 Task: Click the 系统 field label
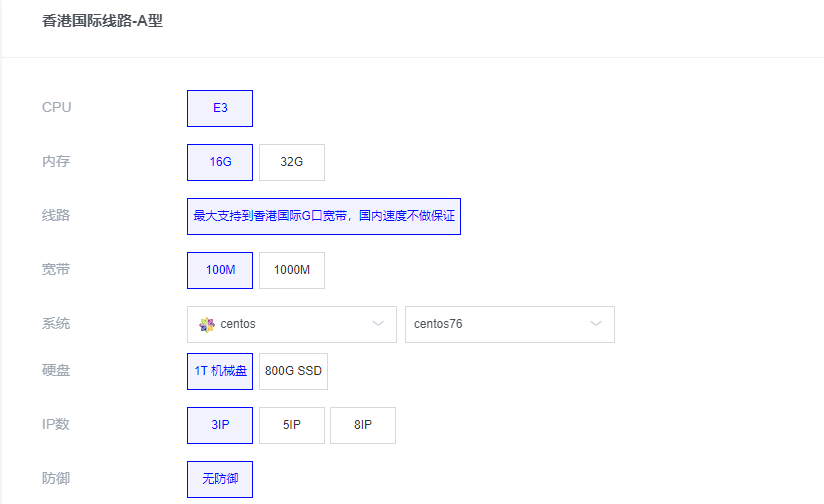(x=56, y=324)
